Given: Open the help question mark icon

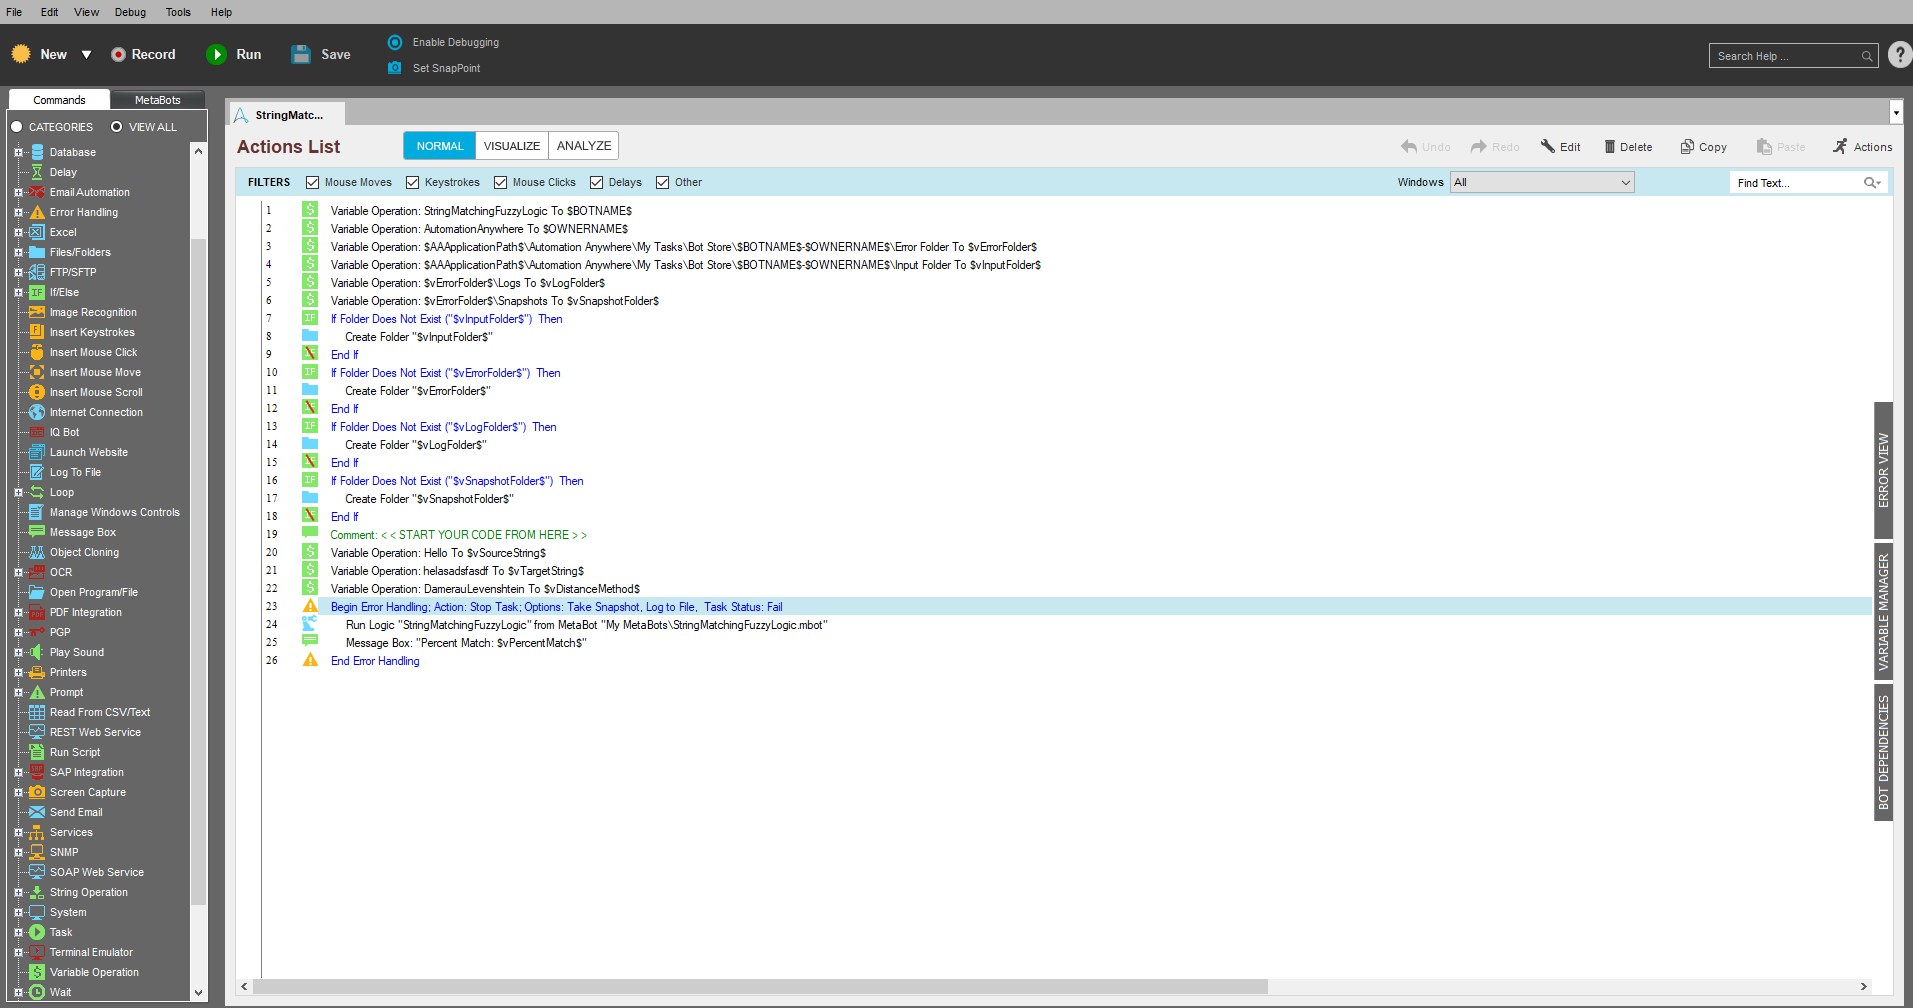Looking at the screenshot, I should coord(1900,55).
